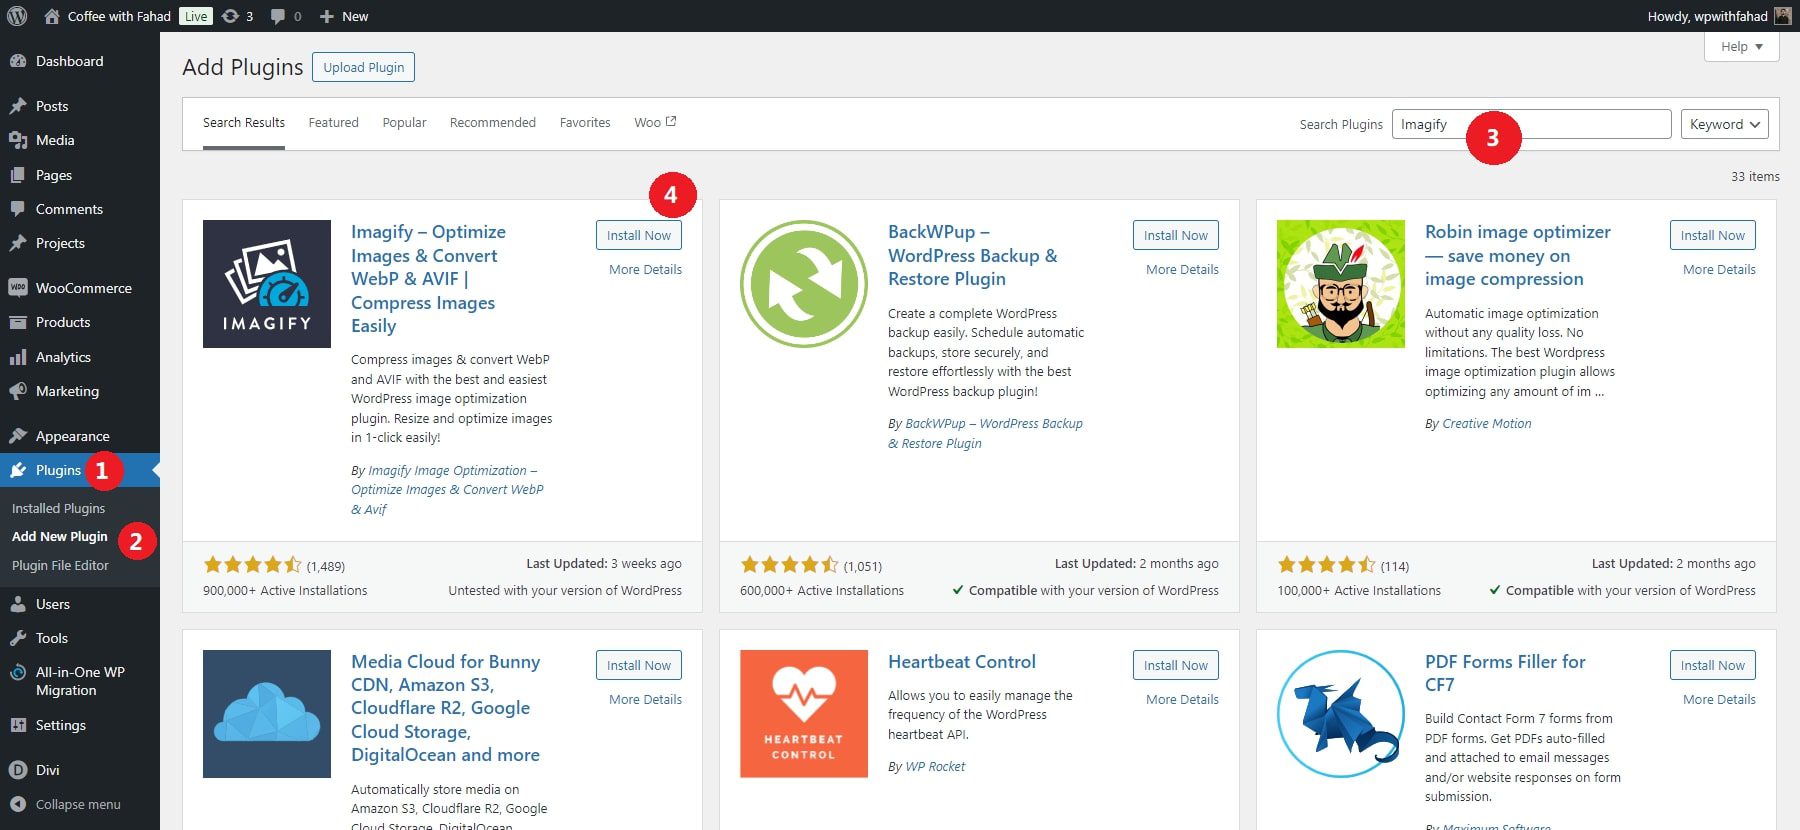Screen dimensions: 1800x830
Task: Open the BackWPup logo thumbnail
Action: [x=804, y=284]
